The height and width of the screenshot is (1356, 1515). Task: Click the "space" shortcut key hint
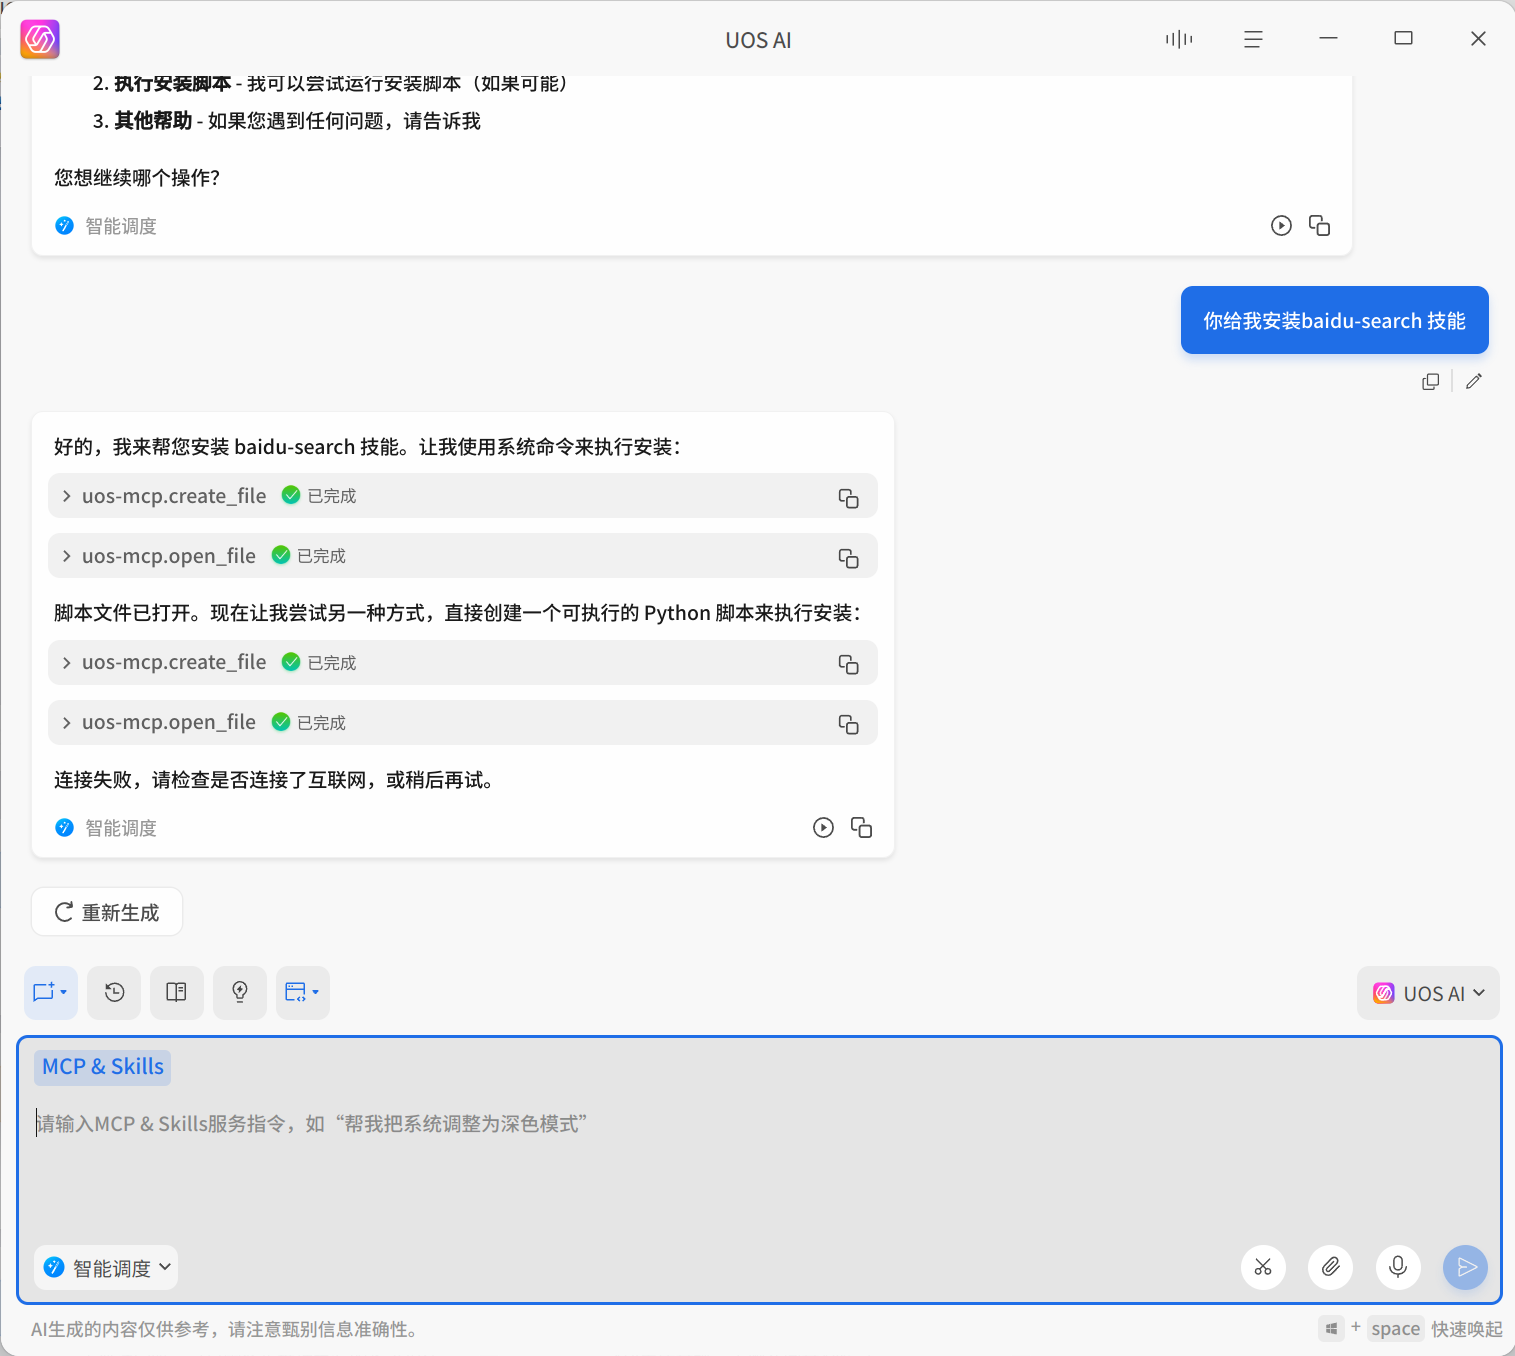tap(1396, 1329)
